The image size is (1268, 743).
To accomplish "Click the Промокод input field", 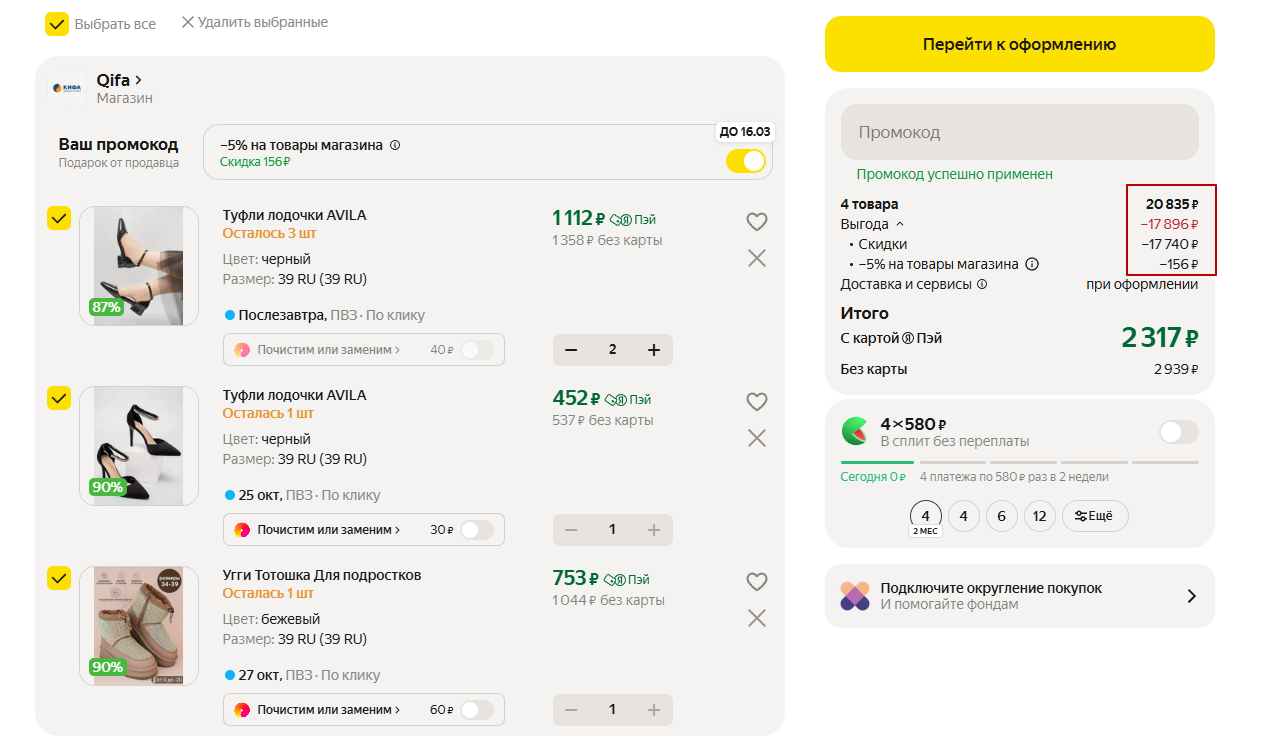I will [1019, 132].
